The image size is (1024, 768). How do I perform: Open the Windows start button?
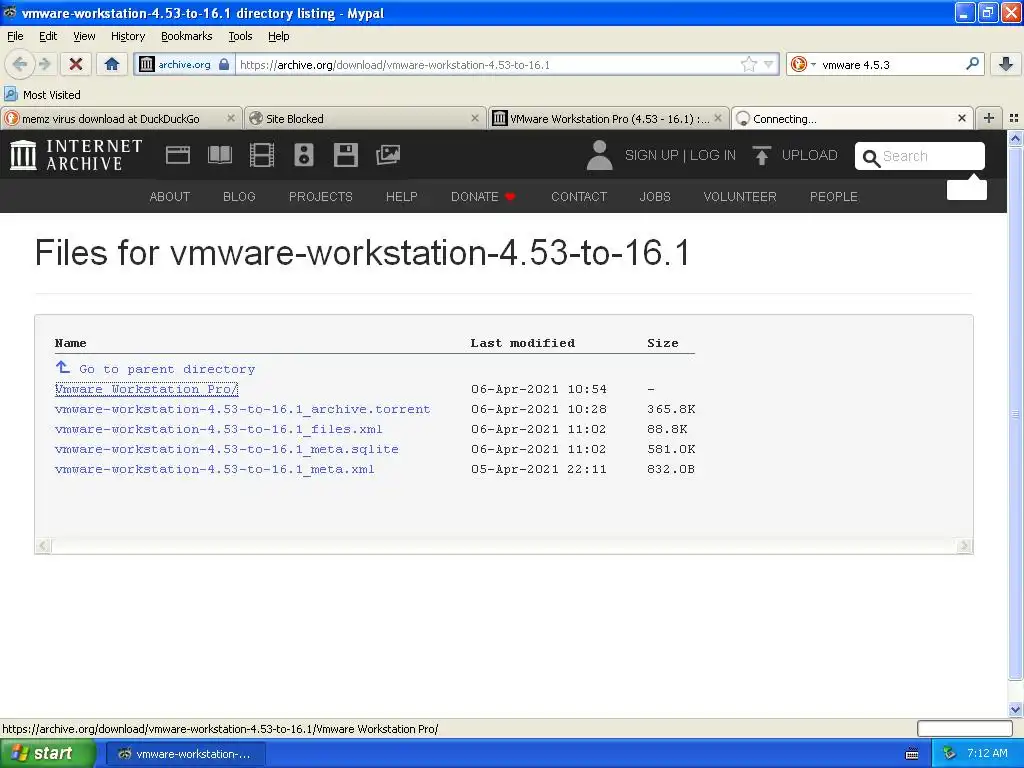[x=48, y=754]
